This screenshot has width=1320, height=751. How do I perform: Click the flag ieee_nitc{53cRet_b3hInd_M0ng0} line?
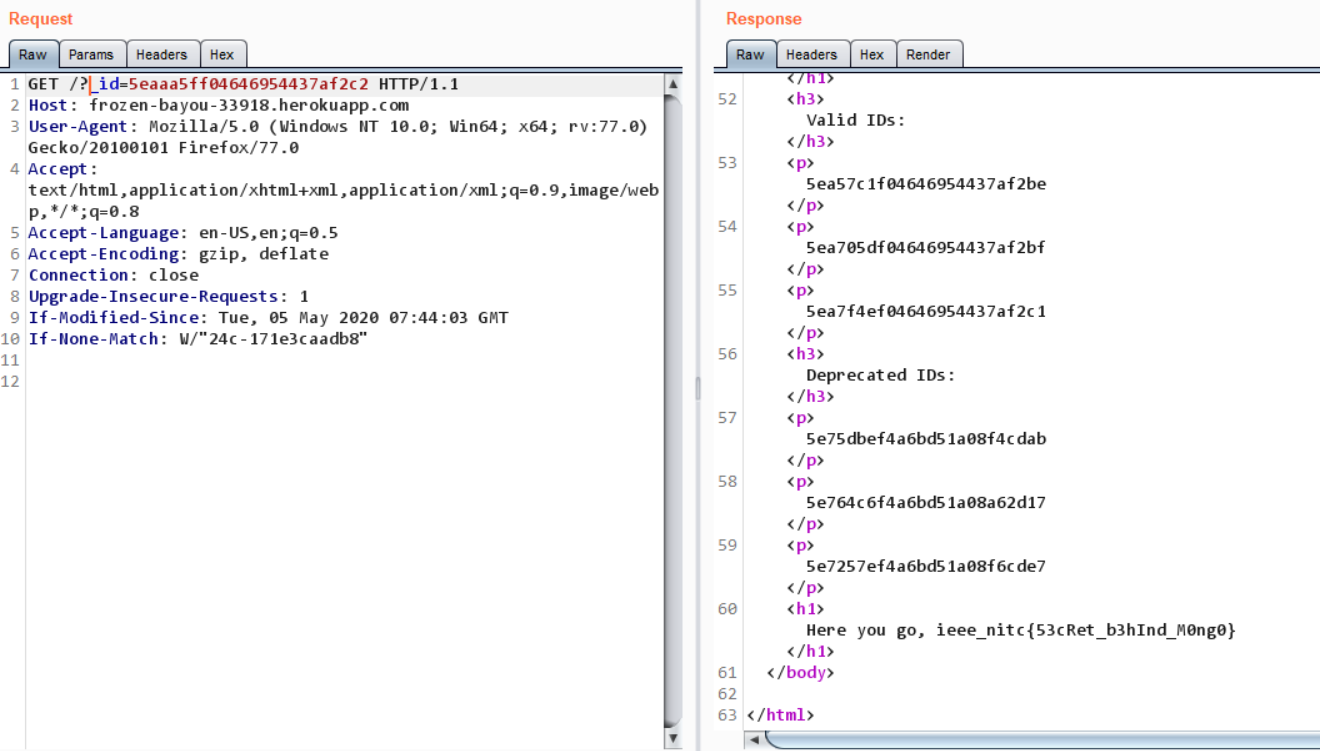pyautogui.click(x=1021, y=630)
